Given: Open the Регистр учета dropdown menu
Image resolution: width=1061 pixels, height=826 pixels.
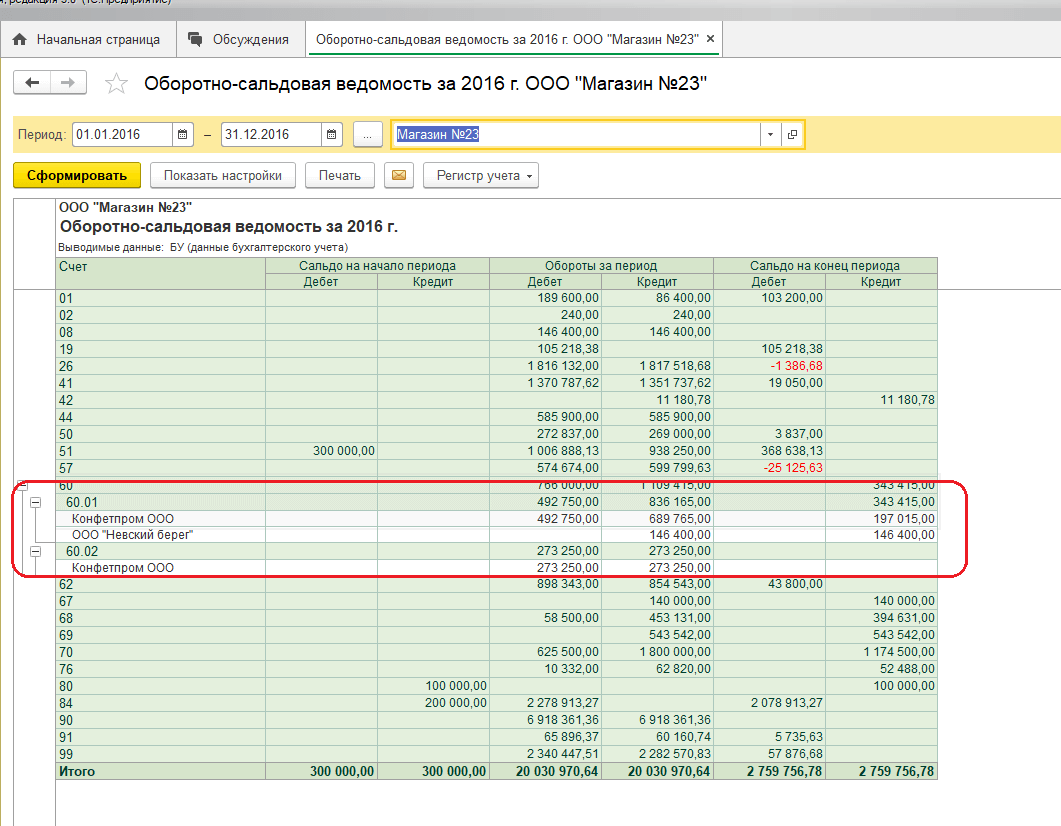Looking at the screenshot, I should click(x=481, y=176).
